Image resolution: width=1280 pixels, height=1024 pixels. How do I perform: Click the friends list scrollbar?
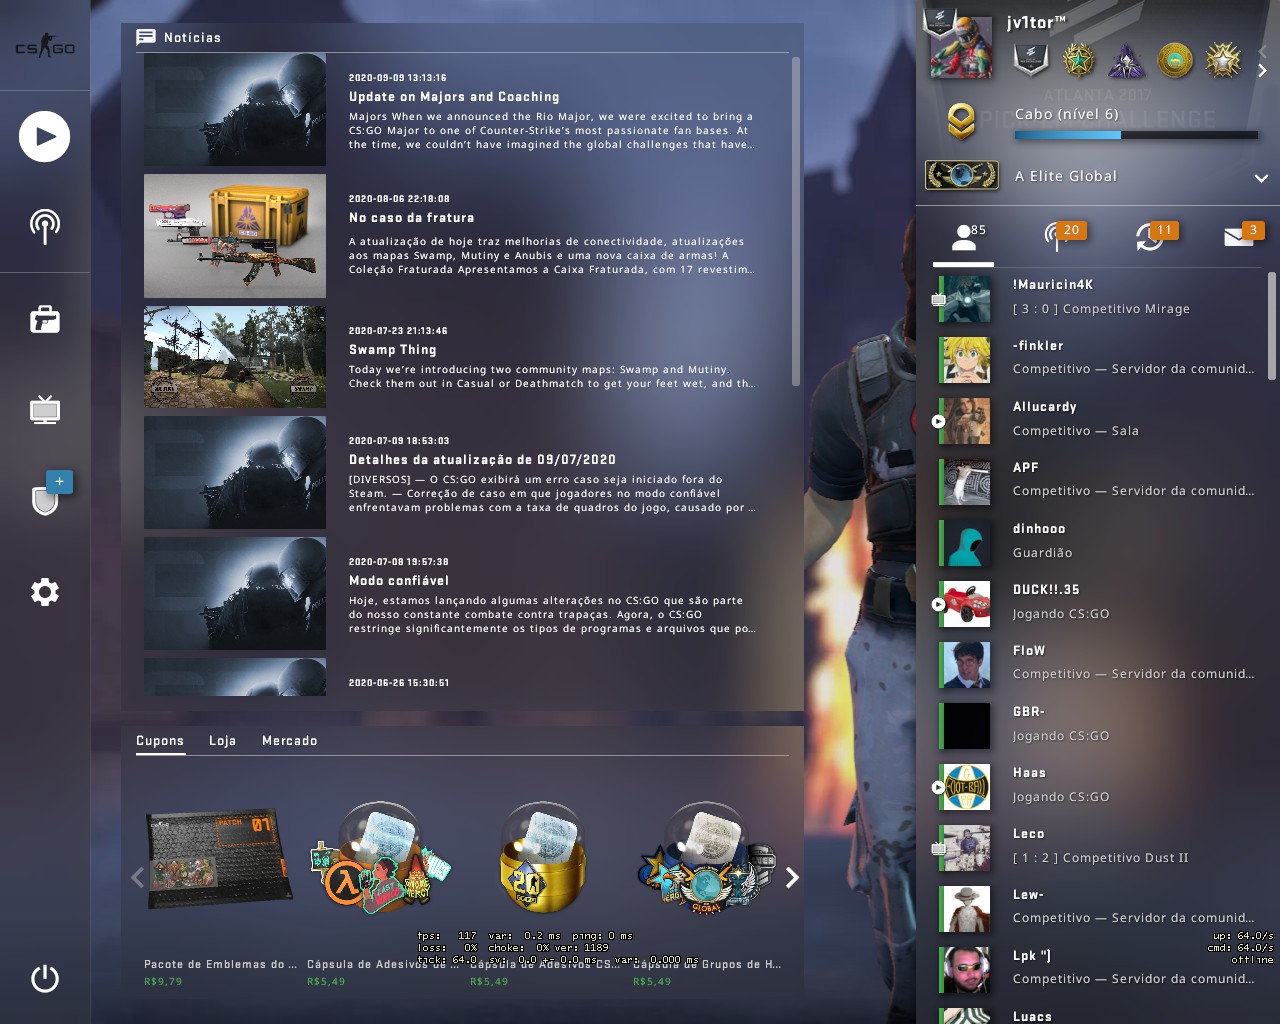pyautogui.click(x=1272, y=325)
